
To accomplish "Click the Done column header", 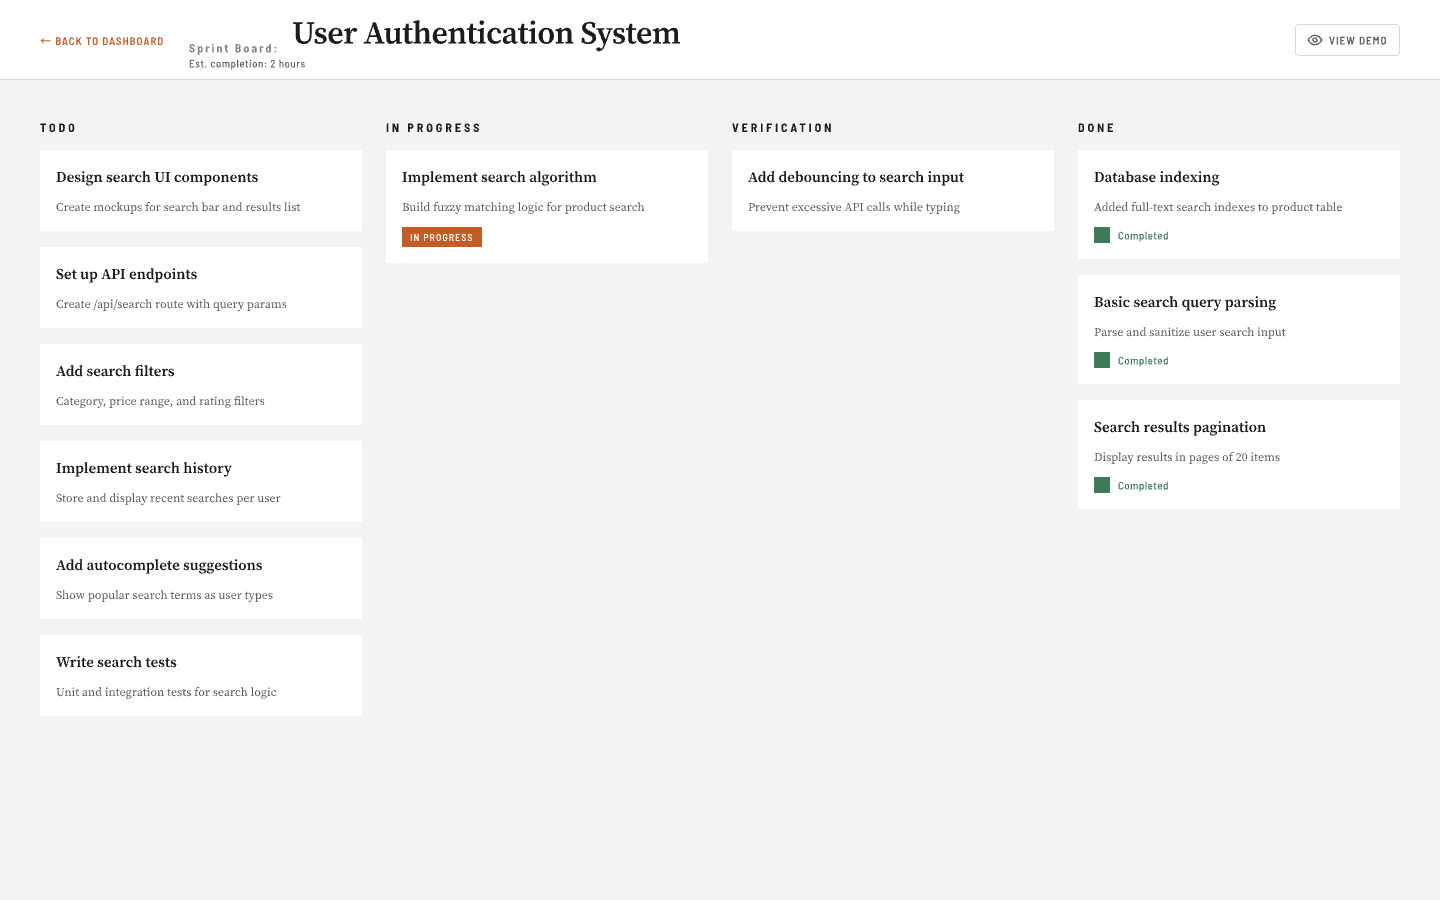I will coord(1096,128).
